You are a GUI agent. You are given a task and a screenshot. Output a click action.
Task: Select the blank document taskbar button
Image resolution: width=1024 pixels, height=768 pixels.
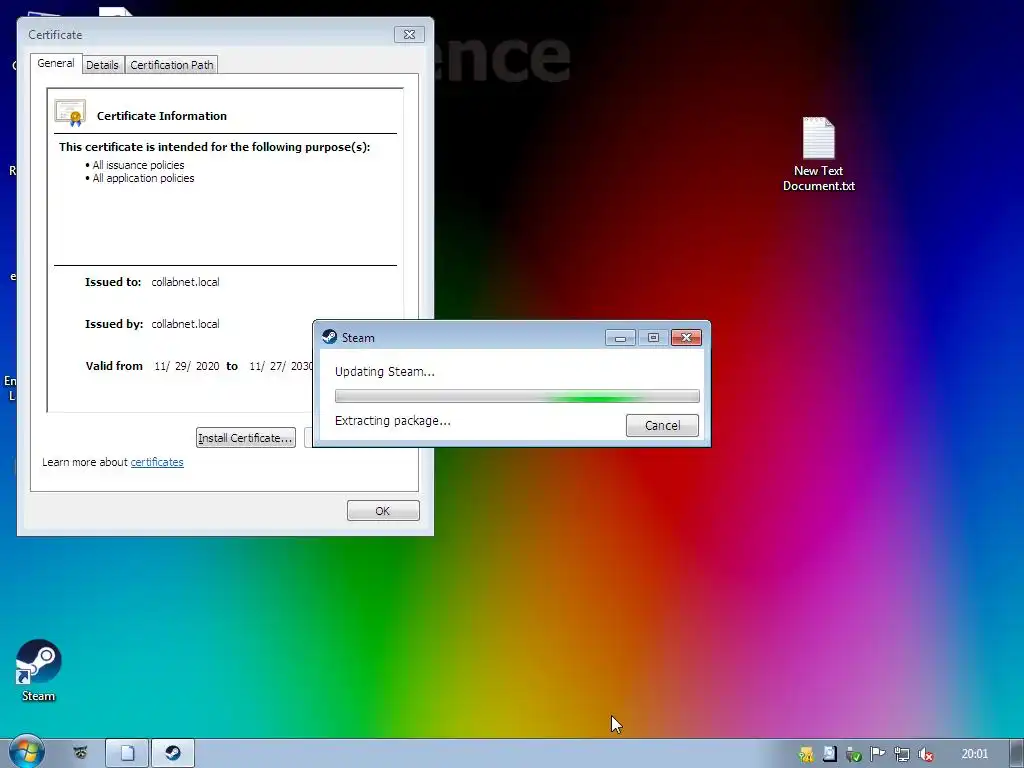coord(127,754)
